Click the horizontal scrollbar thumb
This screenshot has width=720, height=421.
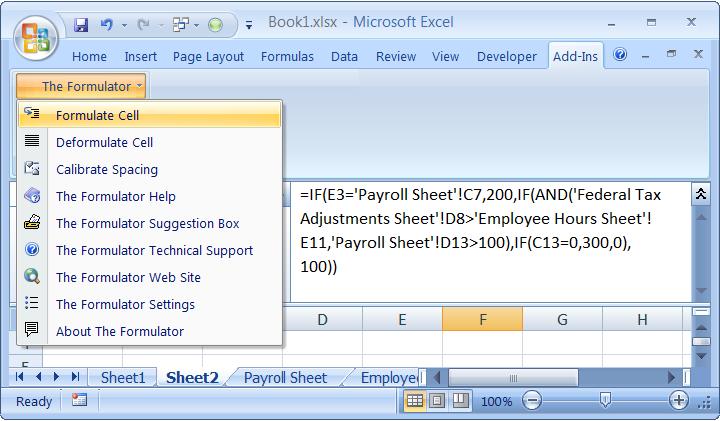pyautogui.click(x=513, y=378)
